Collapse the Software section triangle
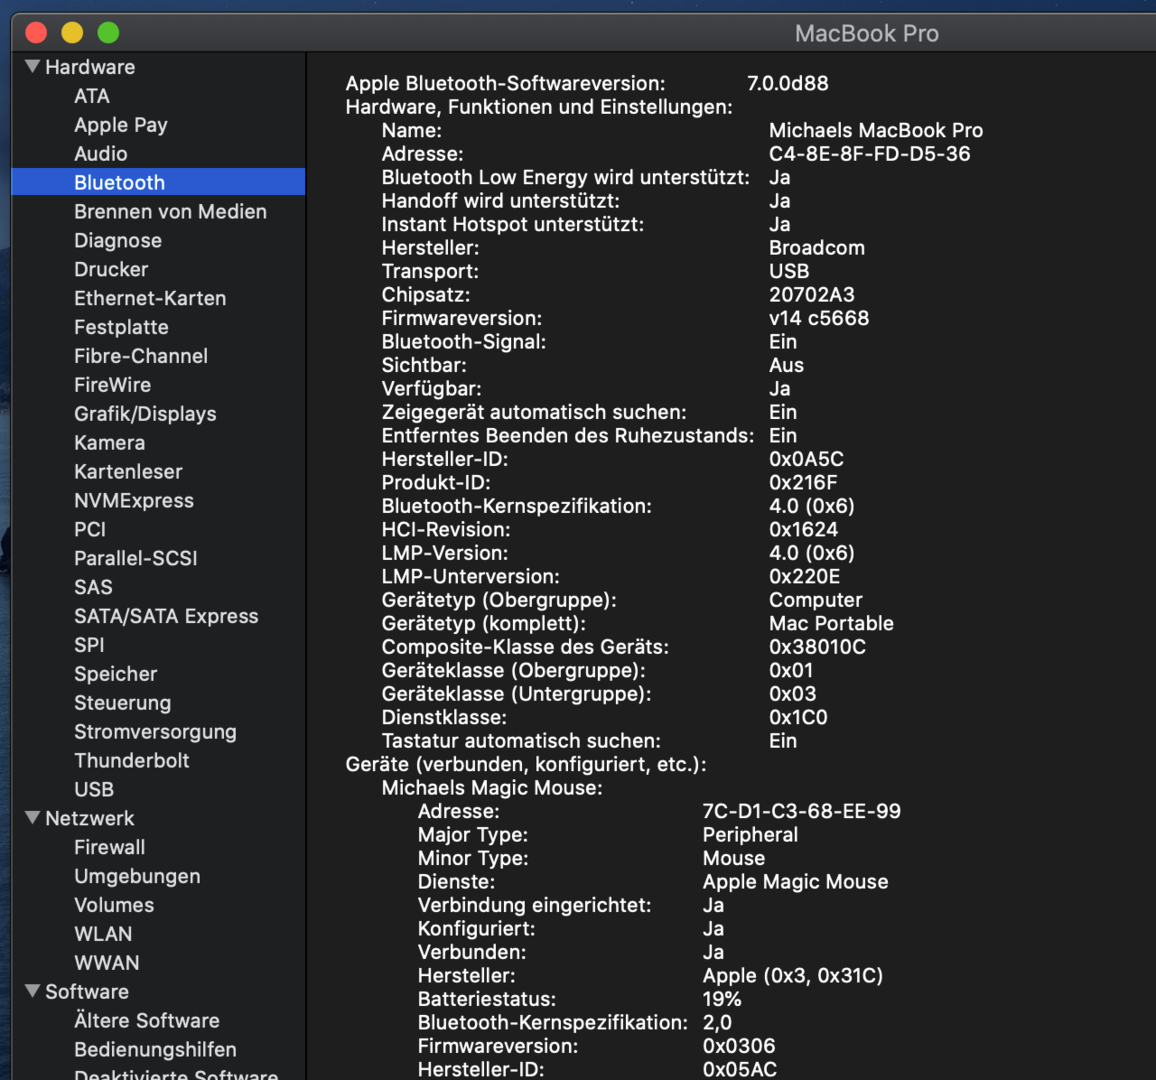The height and width of the screenshot is (1080, 1156). (x=33, y=991)
